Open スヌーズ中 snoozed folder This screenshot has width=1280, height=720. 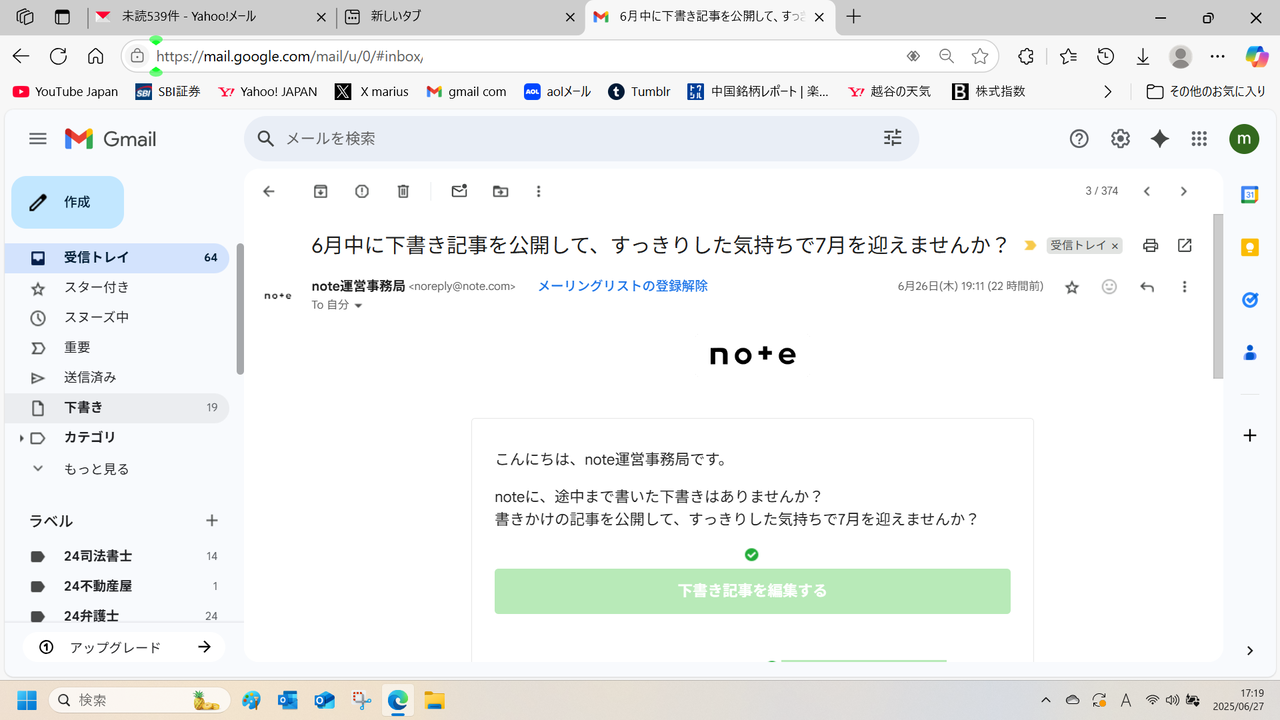[117, 317]
